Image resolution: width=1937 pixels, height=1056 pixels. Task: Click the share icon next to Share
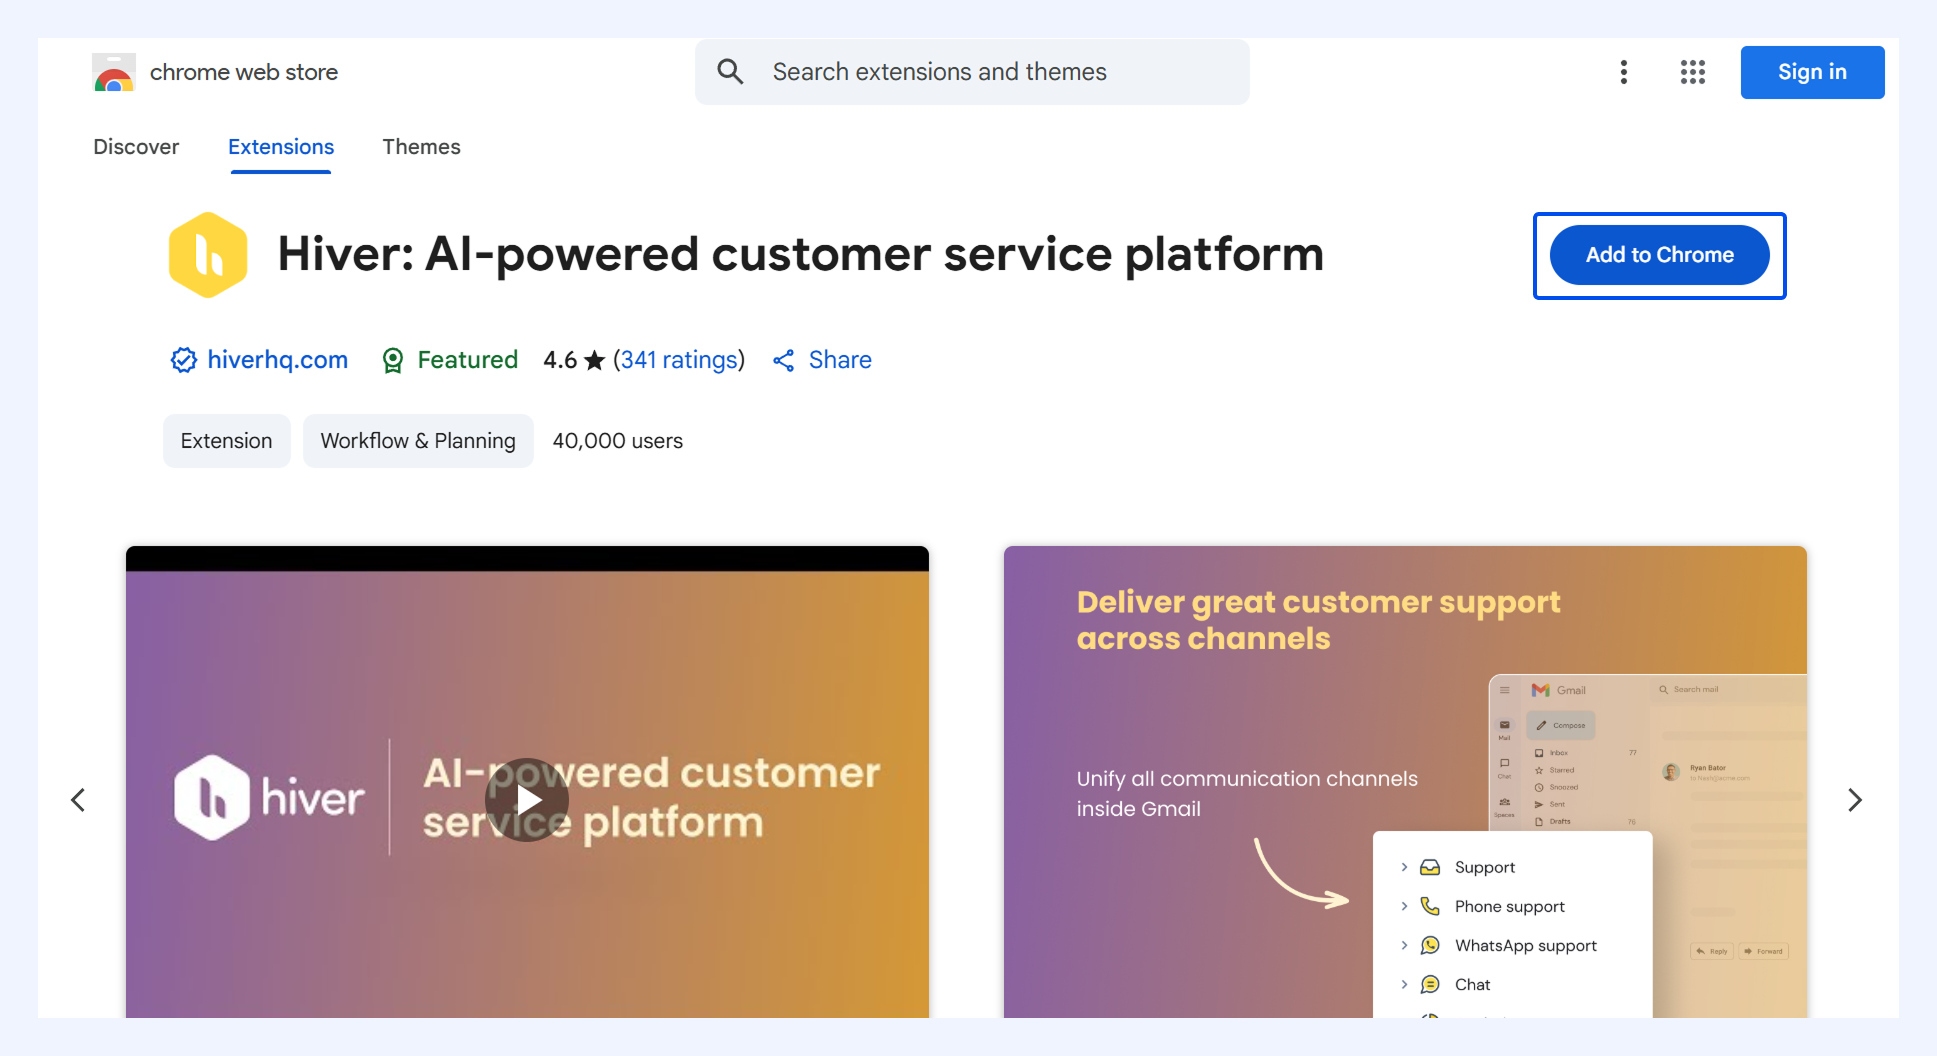pos(784,361)
